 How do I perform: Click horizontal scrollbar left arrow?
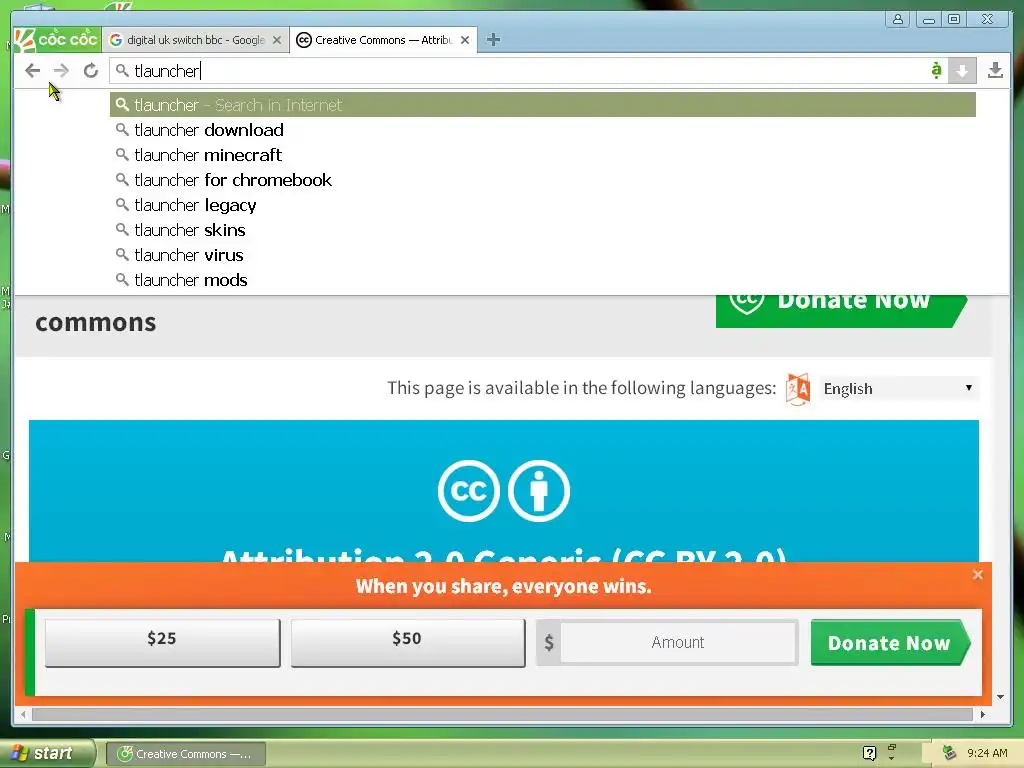[x=23, y=714]
